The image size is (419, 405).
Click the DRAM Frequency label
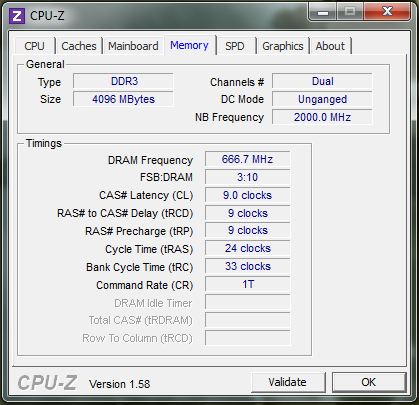point(150,160)
